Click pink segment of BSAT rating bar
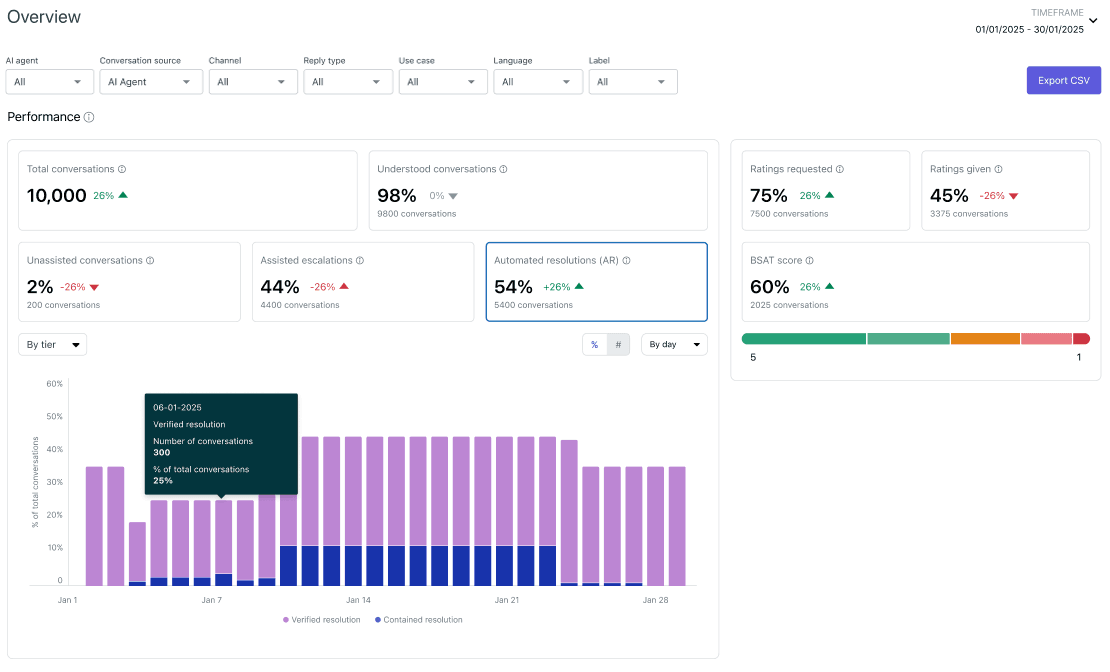The height and width of the screenshot is (672, 1110). [1046, 339]
